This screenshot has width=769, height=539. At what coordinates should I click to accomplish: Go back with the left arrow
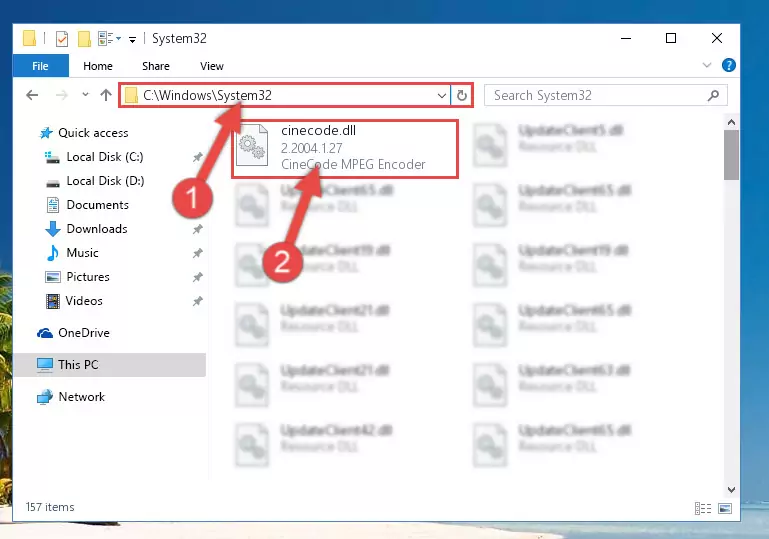32,95
